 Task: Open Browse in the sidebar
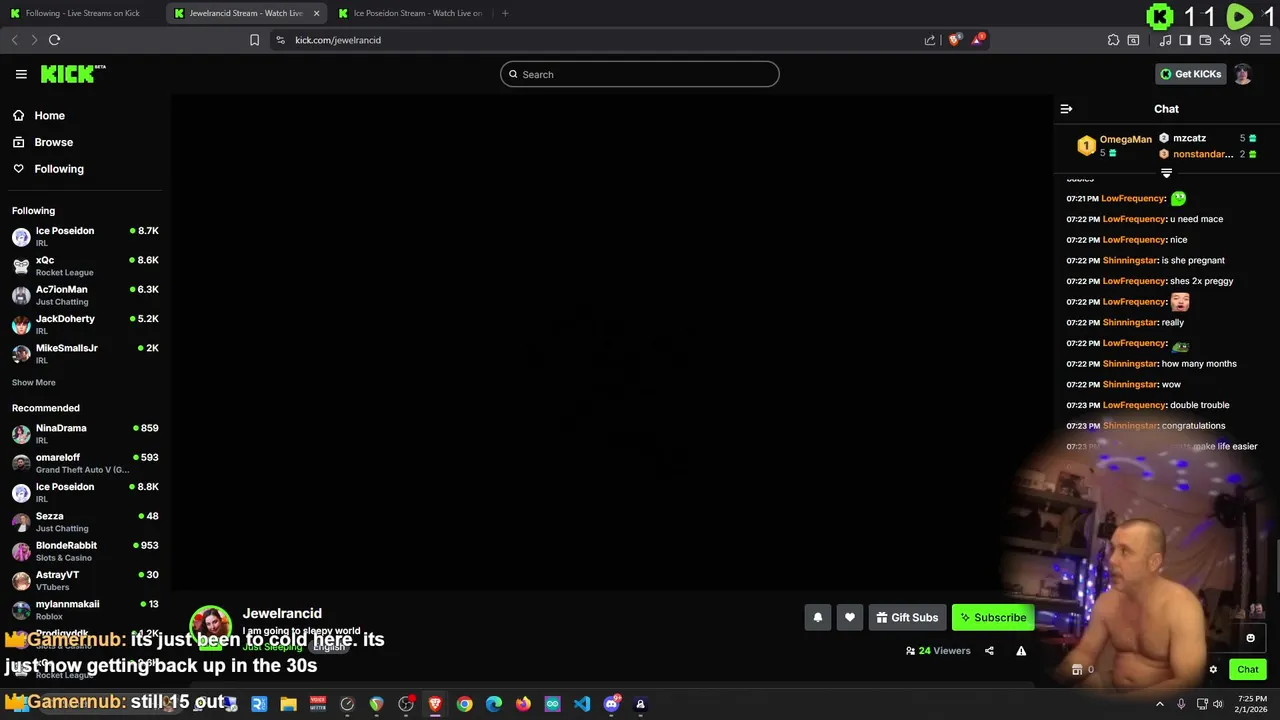(53, 142)
